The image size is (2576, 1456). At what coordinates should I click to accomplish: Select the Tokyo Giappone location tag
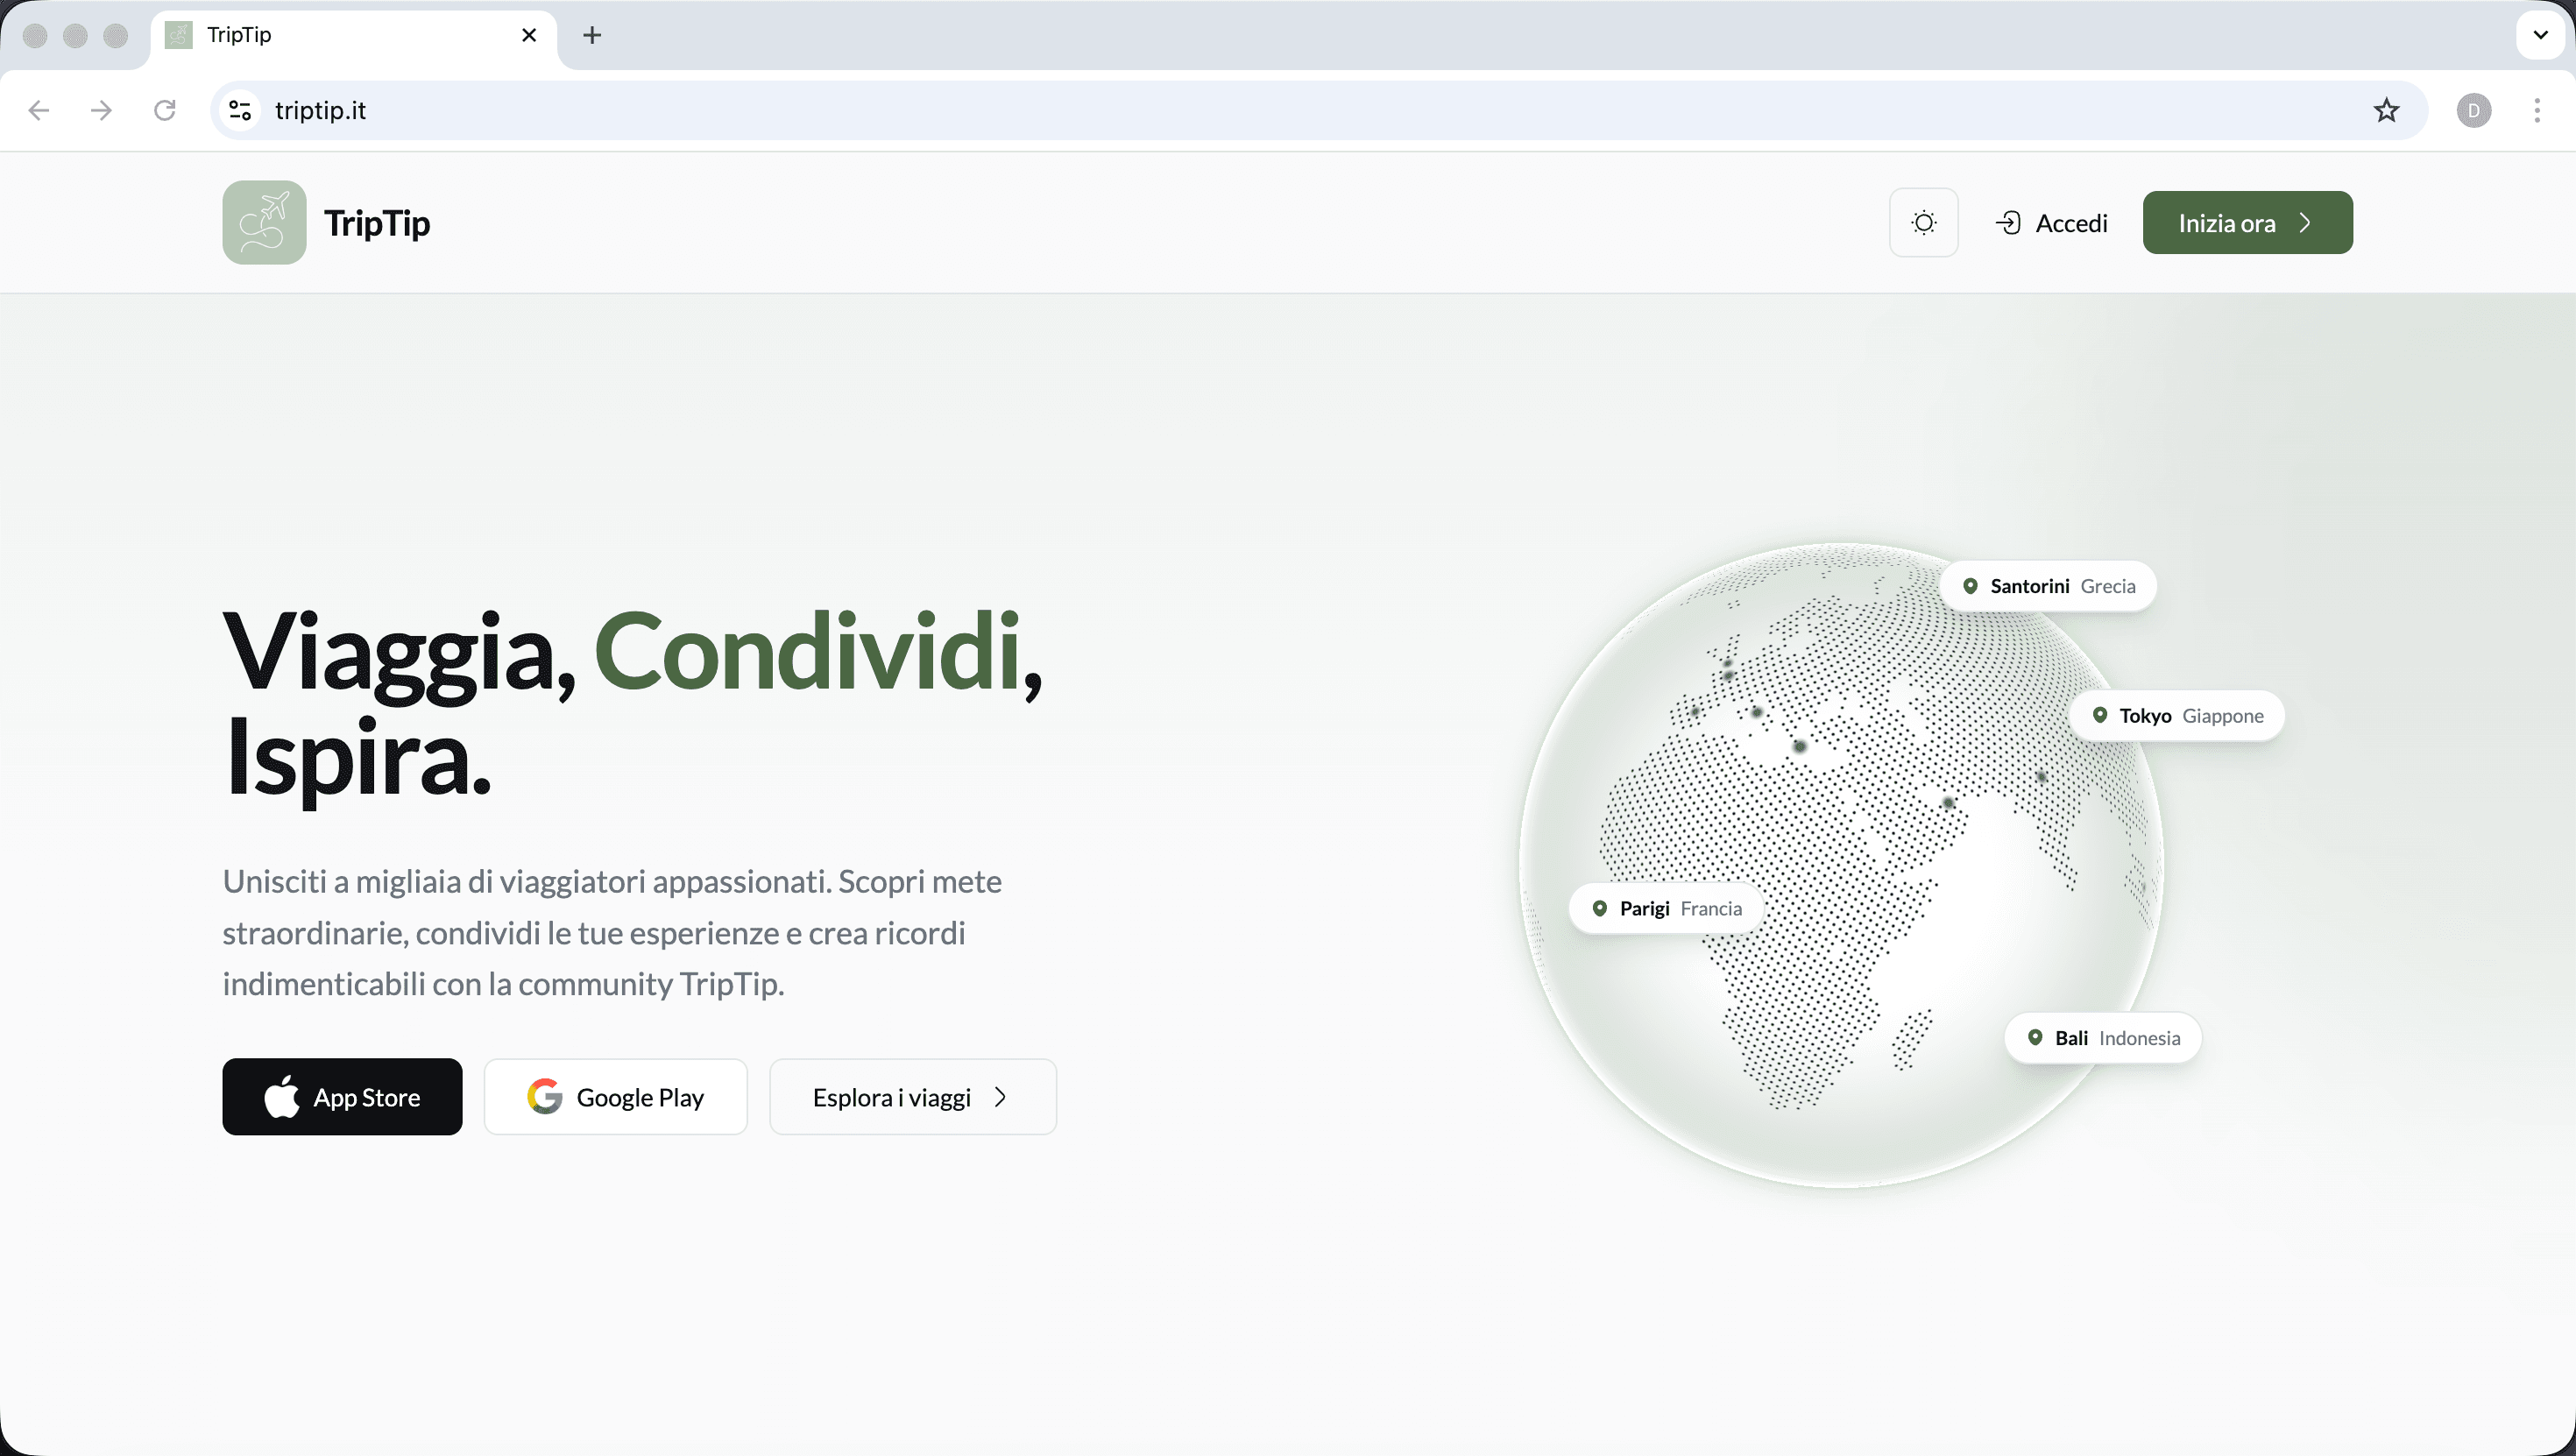pyautogui.click(x=2177, y=716)
